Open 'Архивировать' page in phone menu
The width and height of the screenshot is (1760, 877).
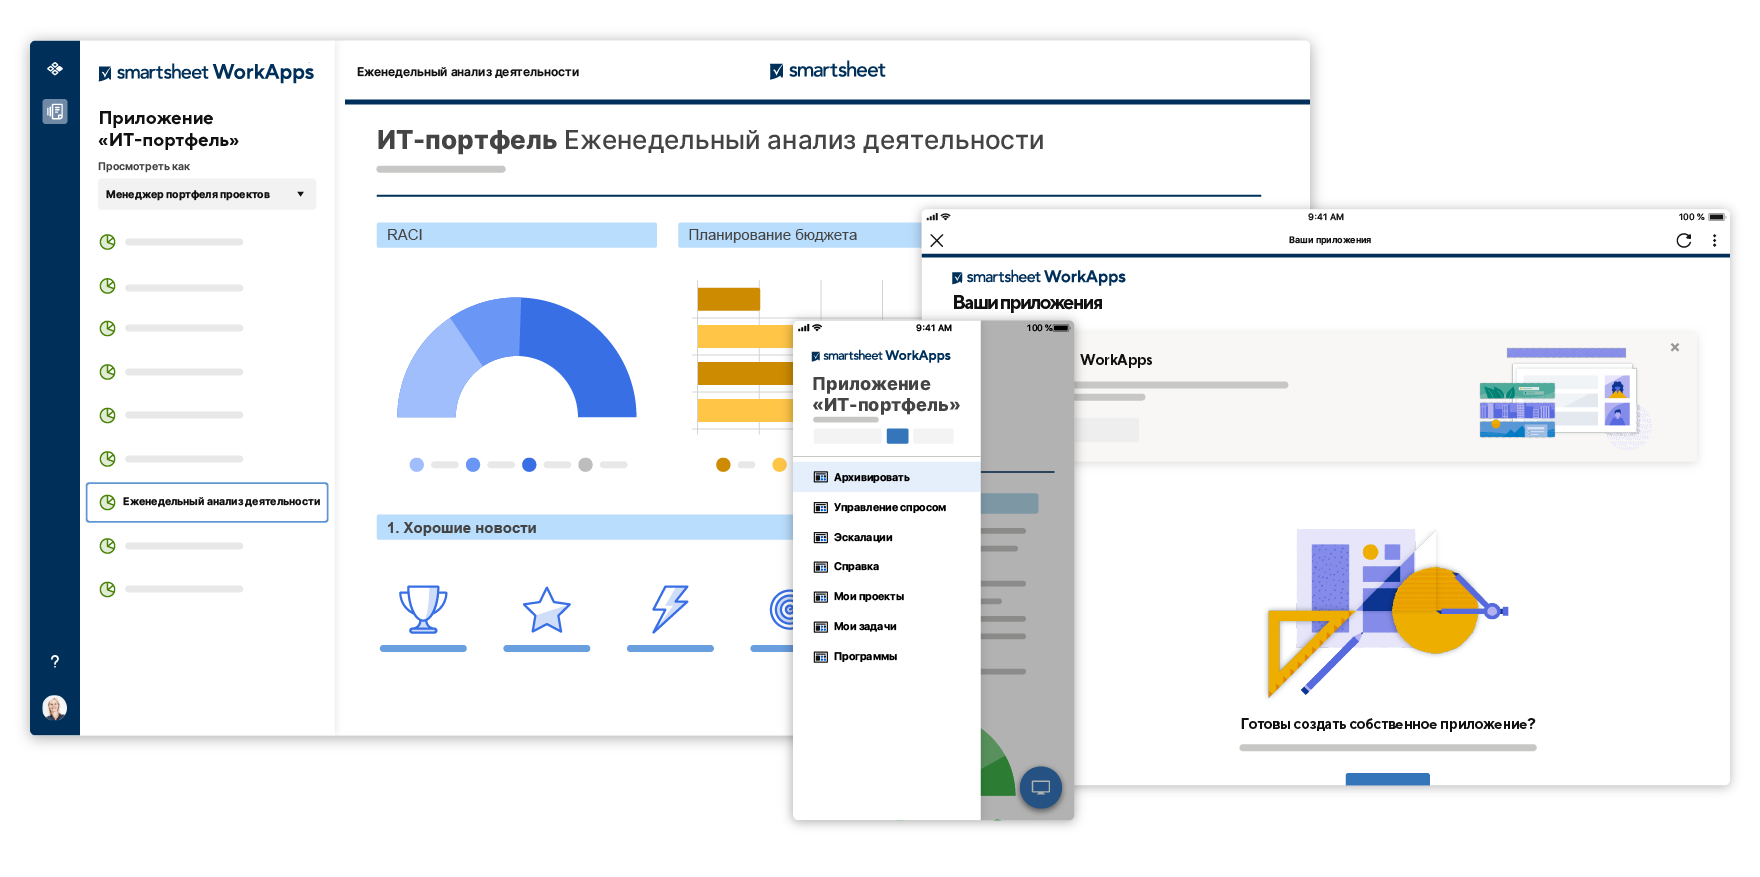[x=886, y=477]
